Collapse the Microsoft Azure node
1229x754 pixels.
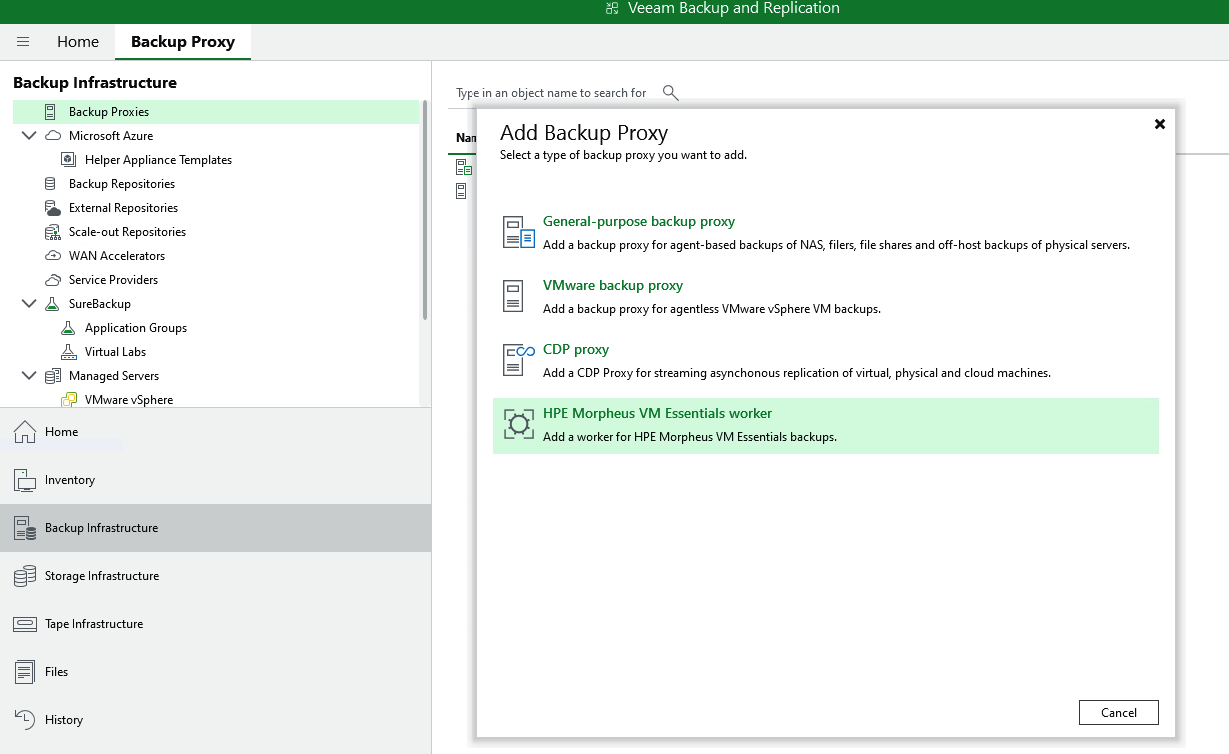29,136
